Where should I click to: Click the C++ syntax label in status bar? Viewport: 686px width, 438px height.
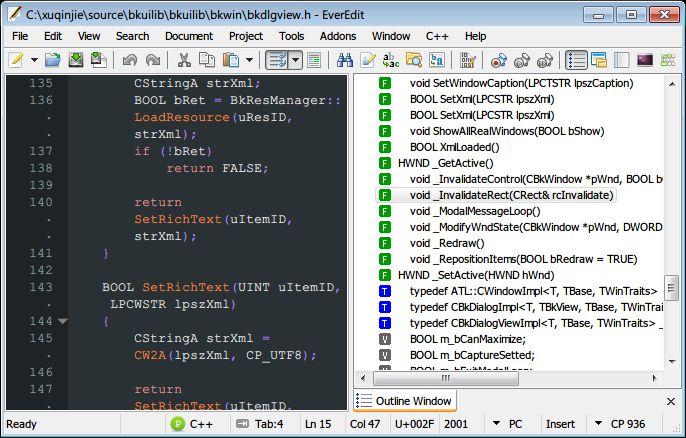(201, 424)
